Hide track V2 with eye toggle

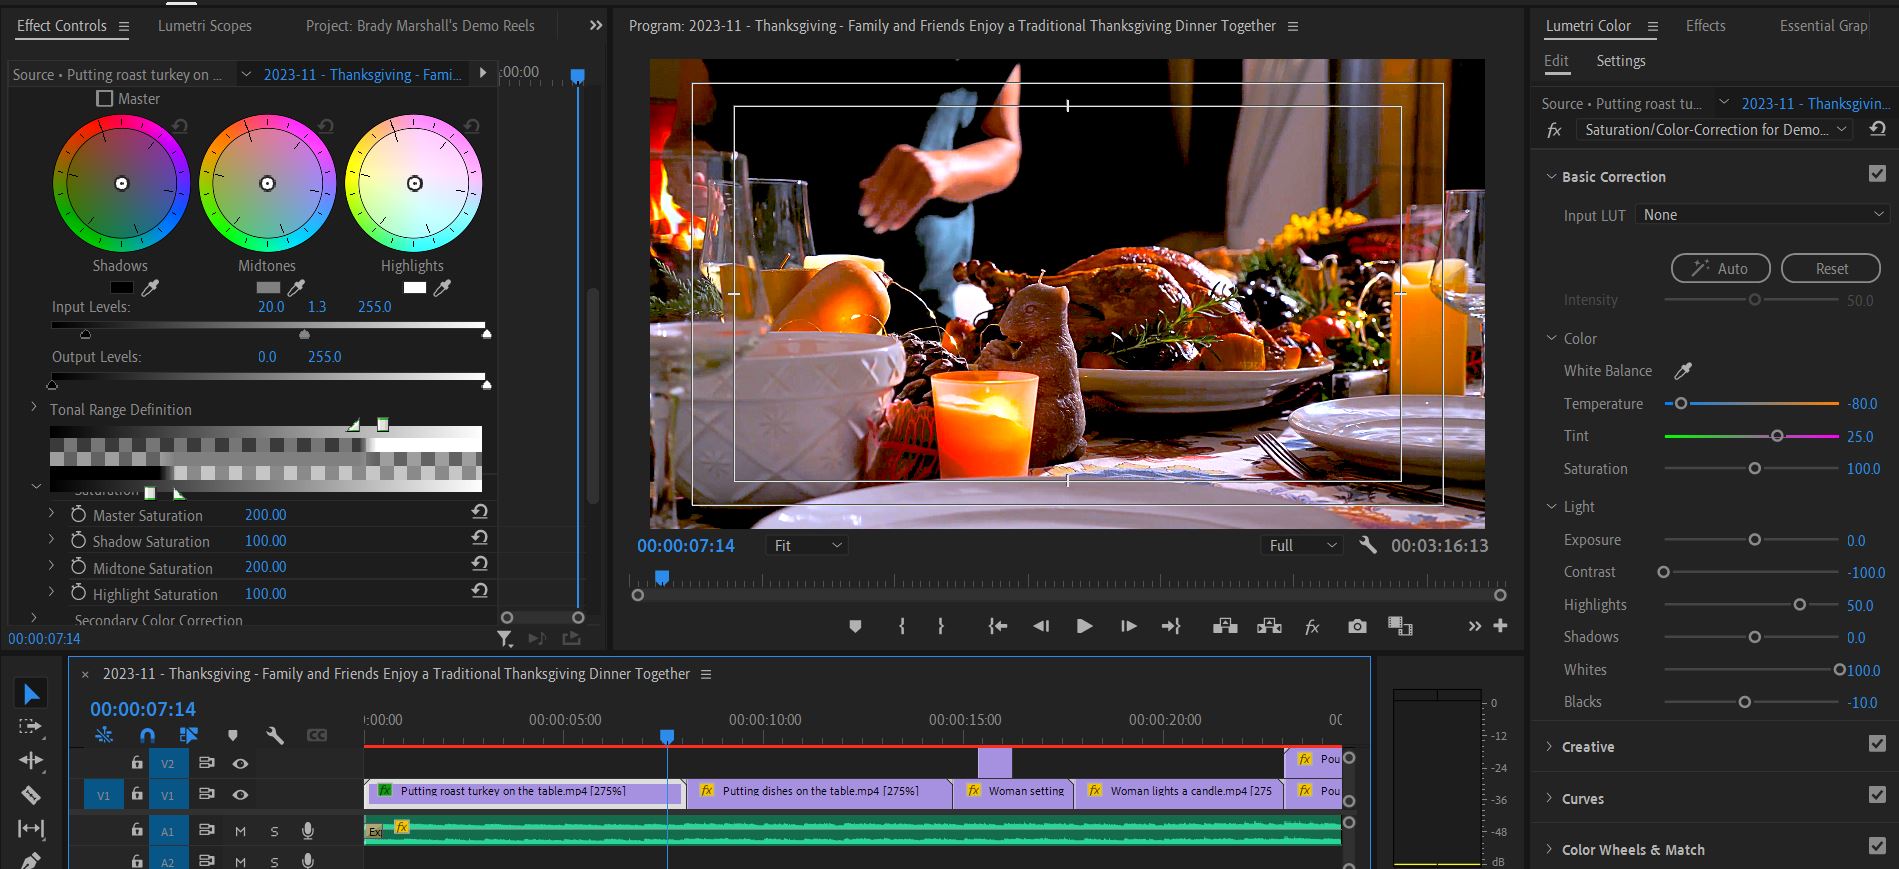[x=240, y=763]
